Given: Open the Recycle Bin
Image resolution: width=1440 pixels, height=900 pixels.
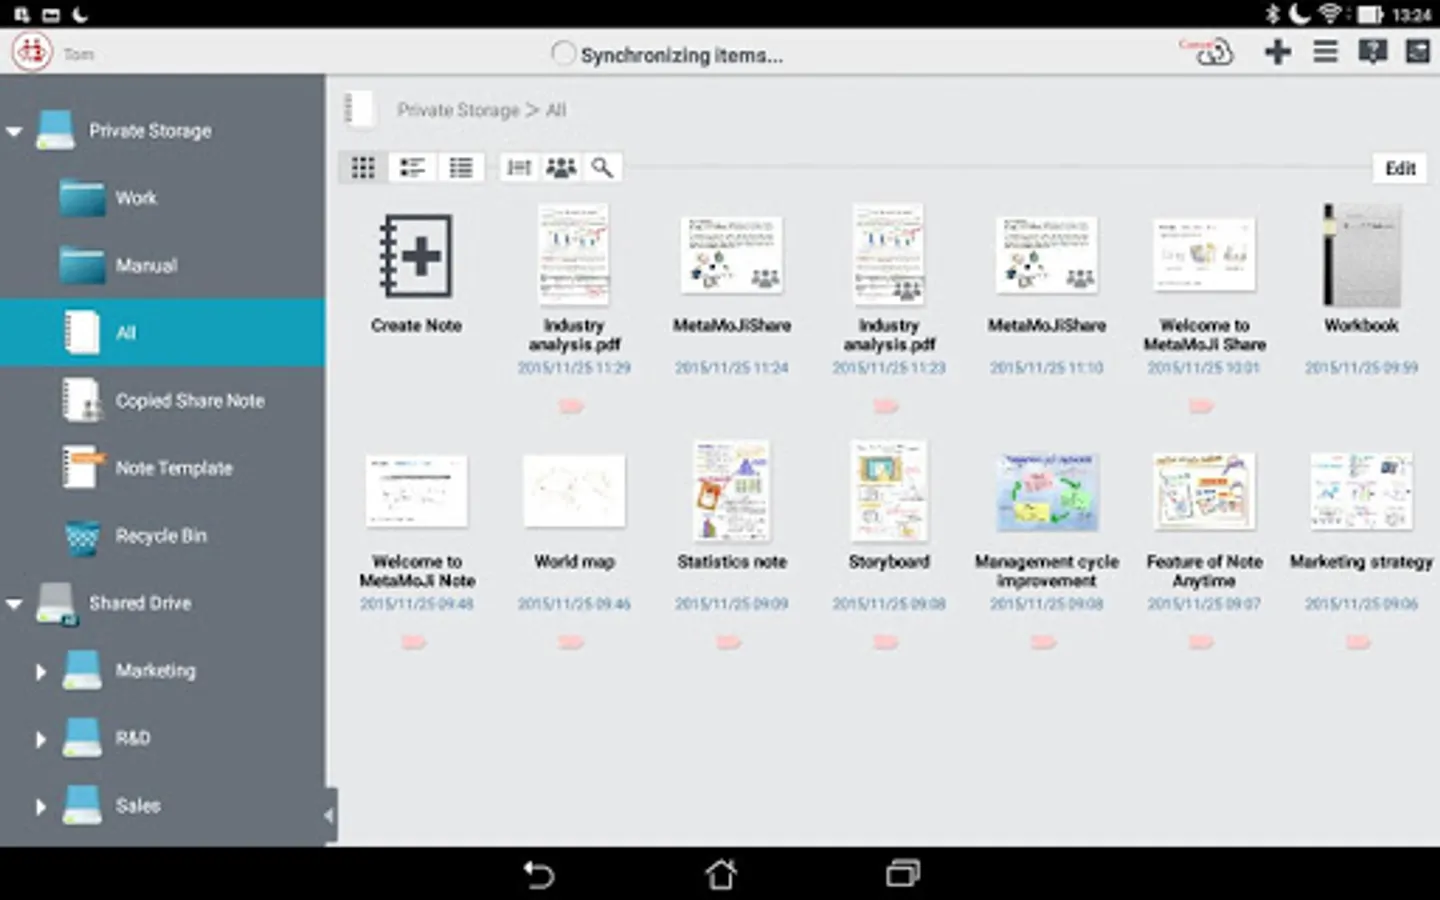Looking at the screenshot, I should click(162, 536).
